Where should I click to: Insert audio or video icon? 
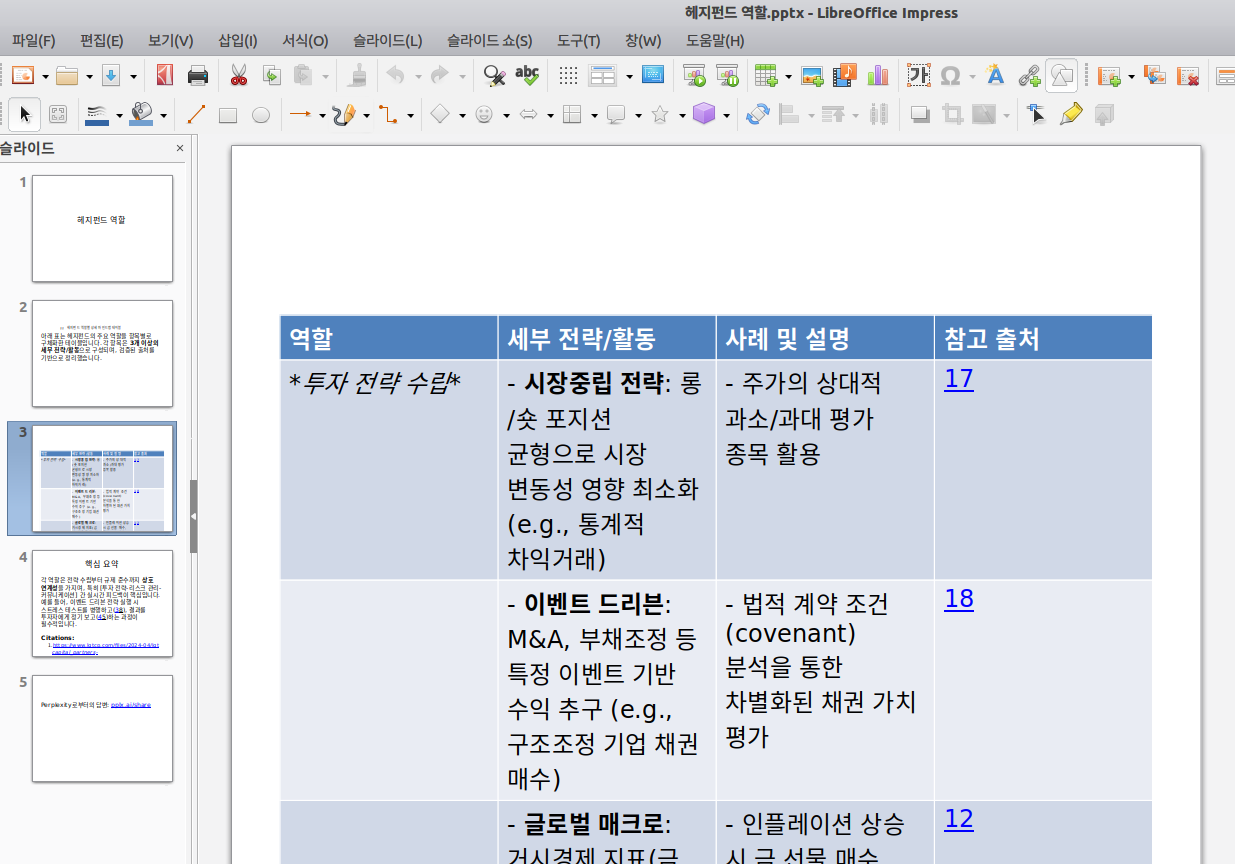click(845, 75)
